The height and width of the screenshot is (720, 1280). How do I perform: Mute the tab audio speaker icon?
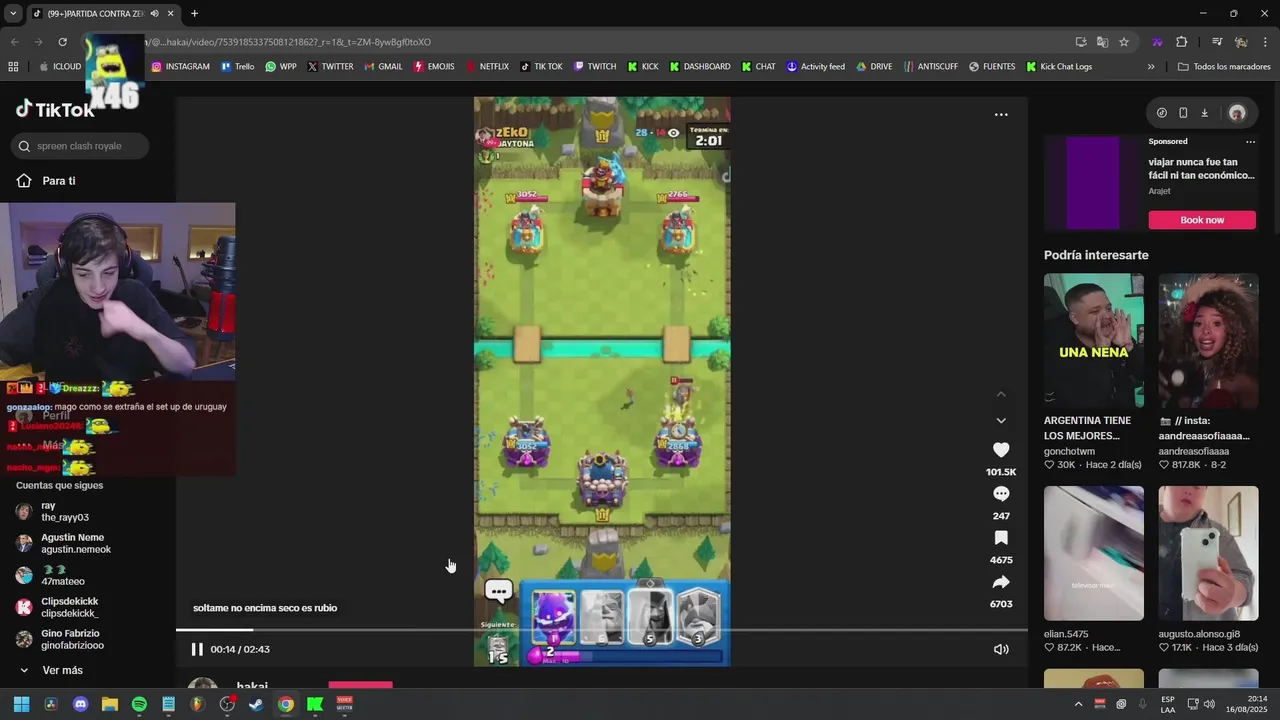(154, 14)
